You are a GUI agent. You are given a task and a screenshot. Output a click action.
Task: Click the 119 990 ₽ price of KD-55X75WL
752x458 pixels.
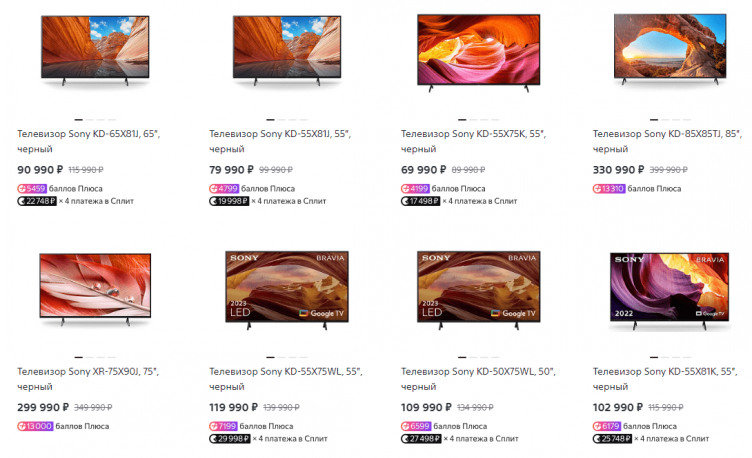(234, 407)
